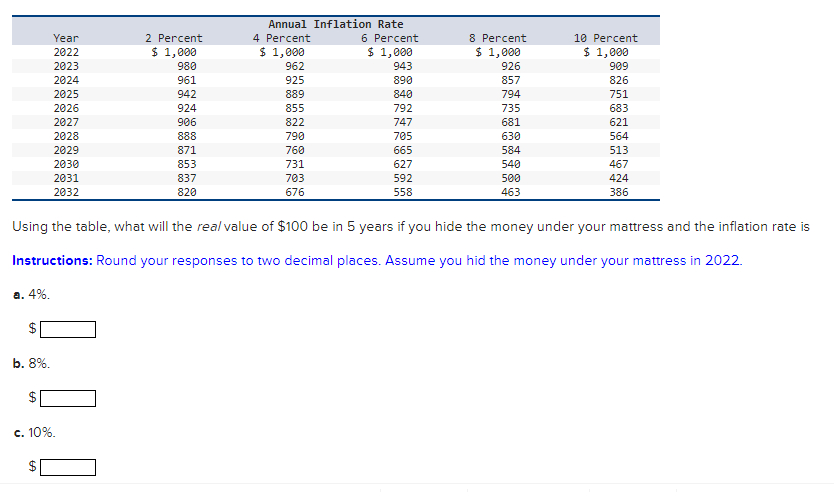This screenshot has width=834, height=492.
Task: Click value 909 in the 2023 row
Action: (619, 66)
